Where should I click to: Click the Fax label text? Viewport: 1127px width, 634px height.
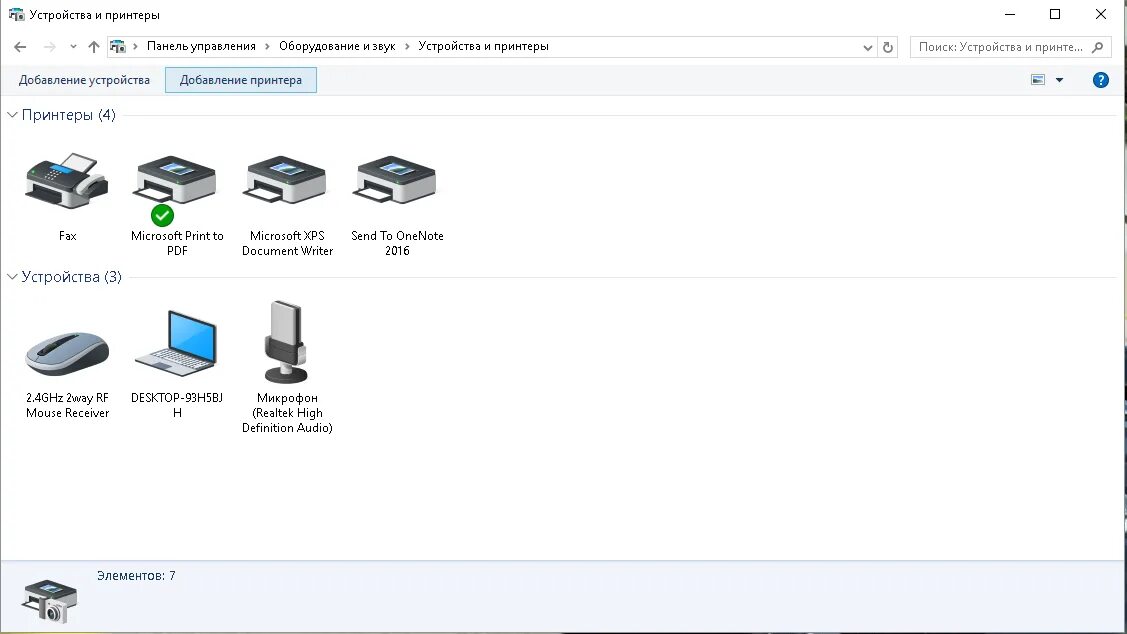68,236
